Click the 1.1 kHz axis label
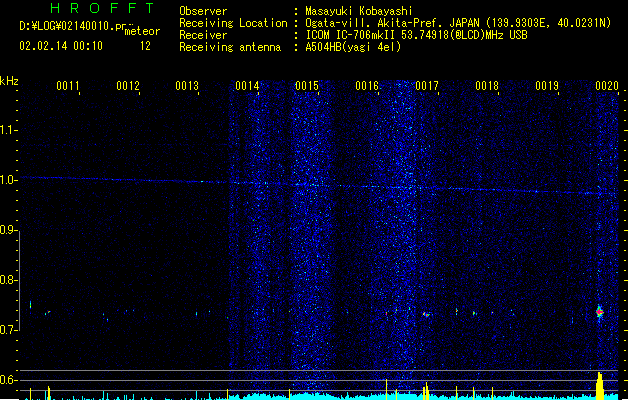The height and width of the screenshot is (400, 629). coord(8,130)
